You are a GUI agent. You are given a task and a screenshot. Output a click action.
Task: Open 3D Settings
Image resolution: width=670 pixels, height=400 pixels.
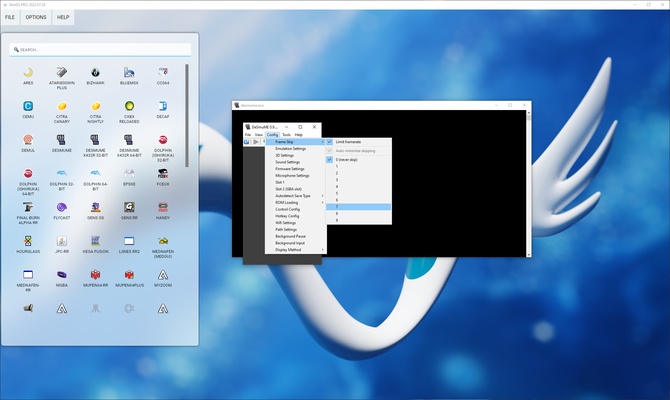point(296,156)
